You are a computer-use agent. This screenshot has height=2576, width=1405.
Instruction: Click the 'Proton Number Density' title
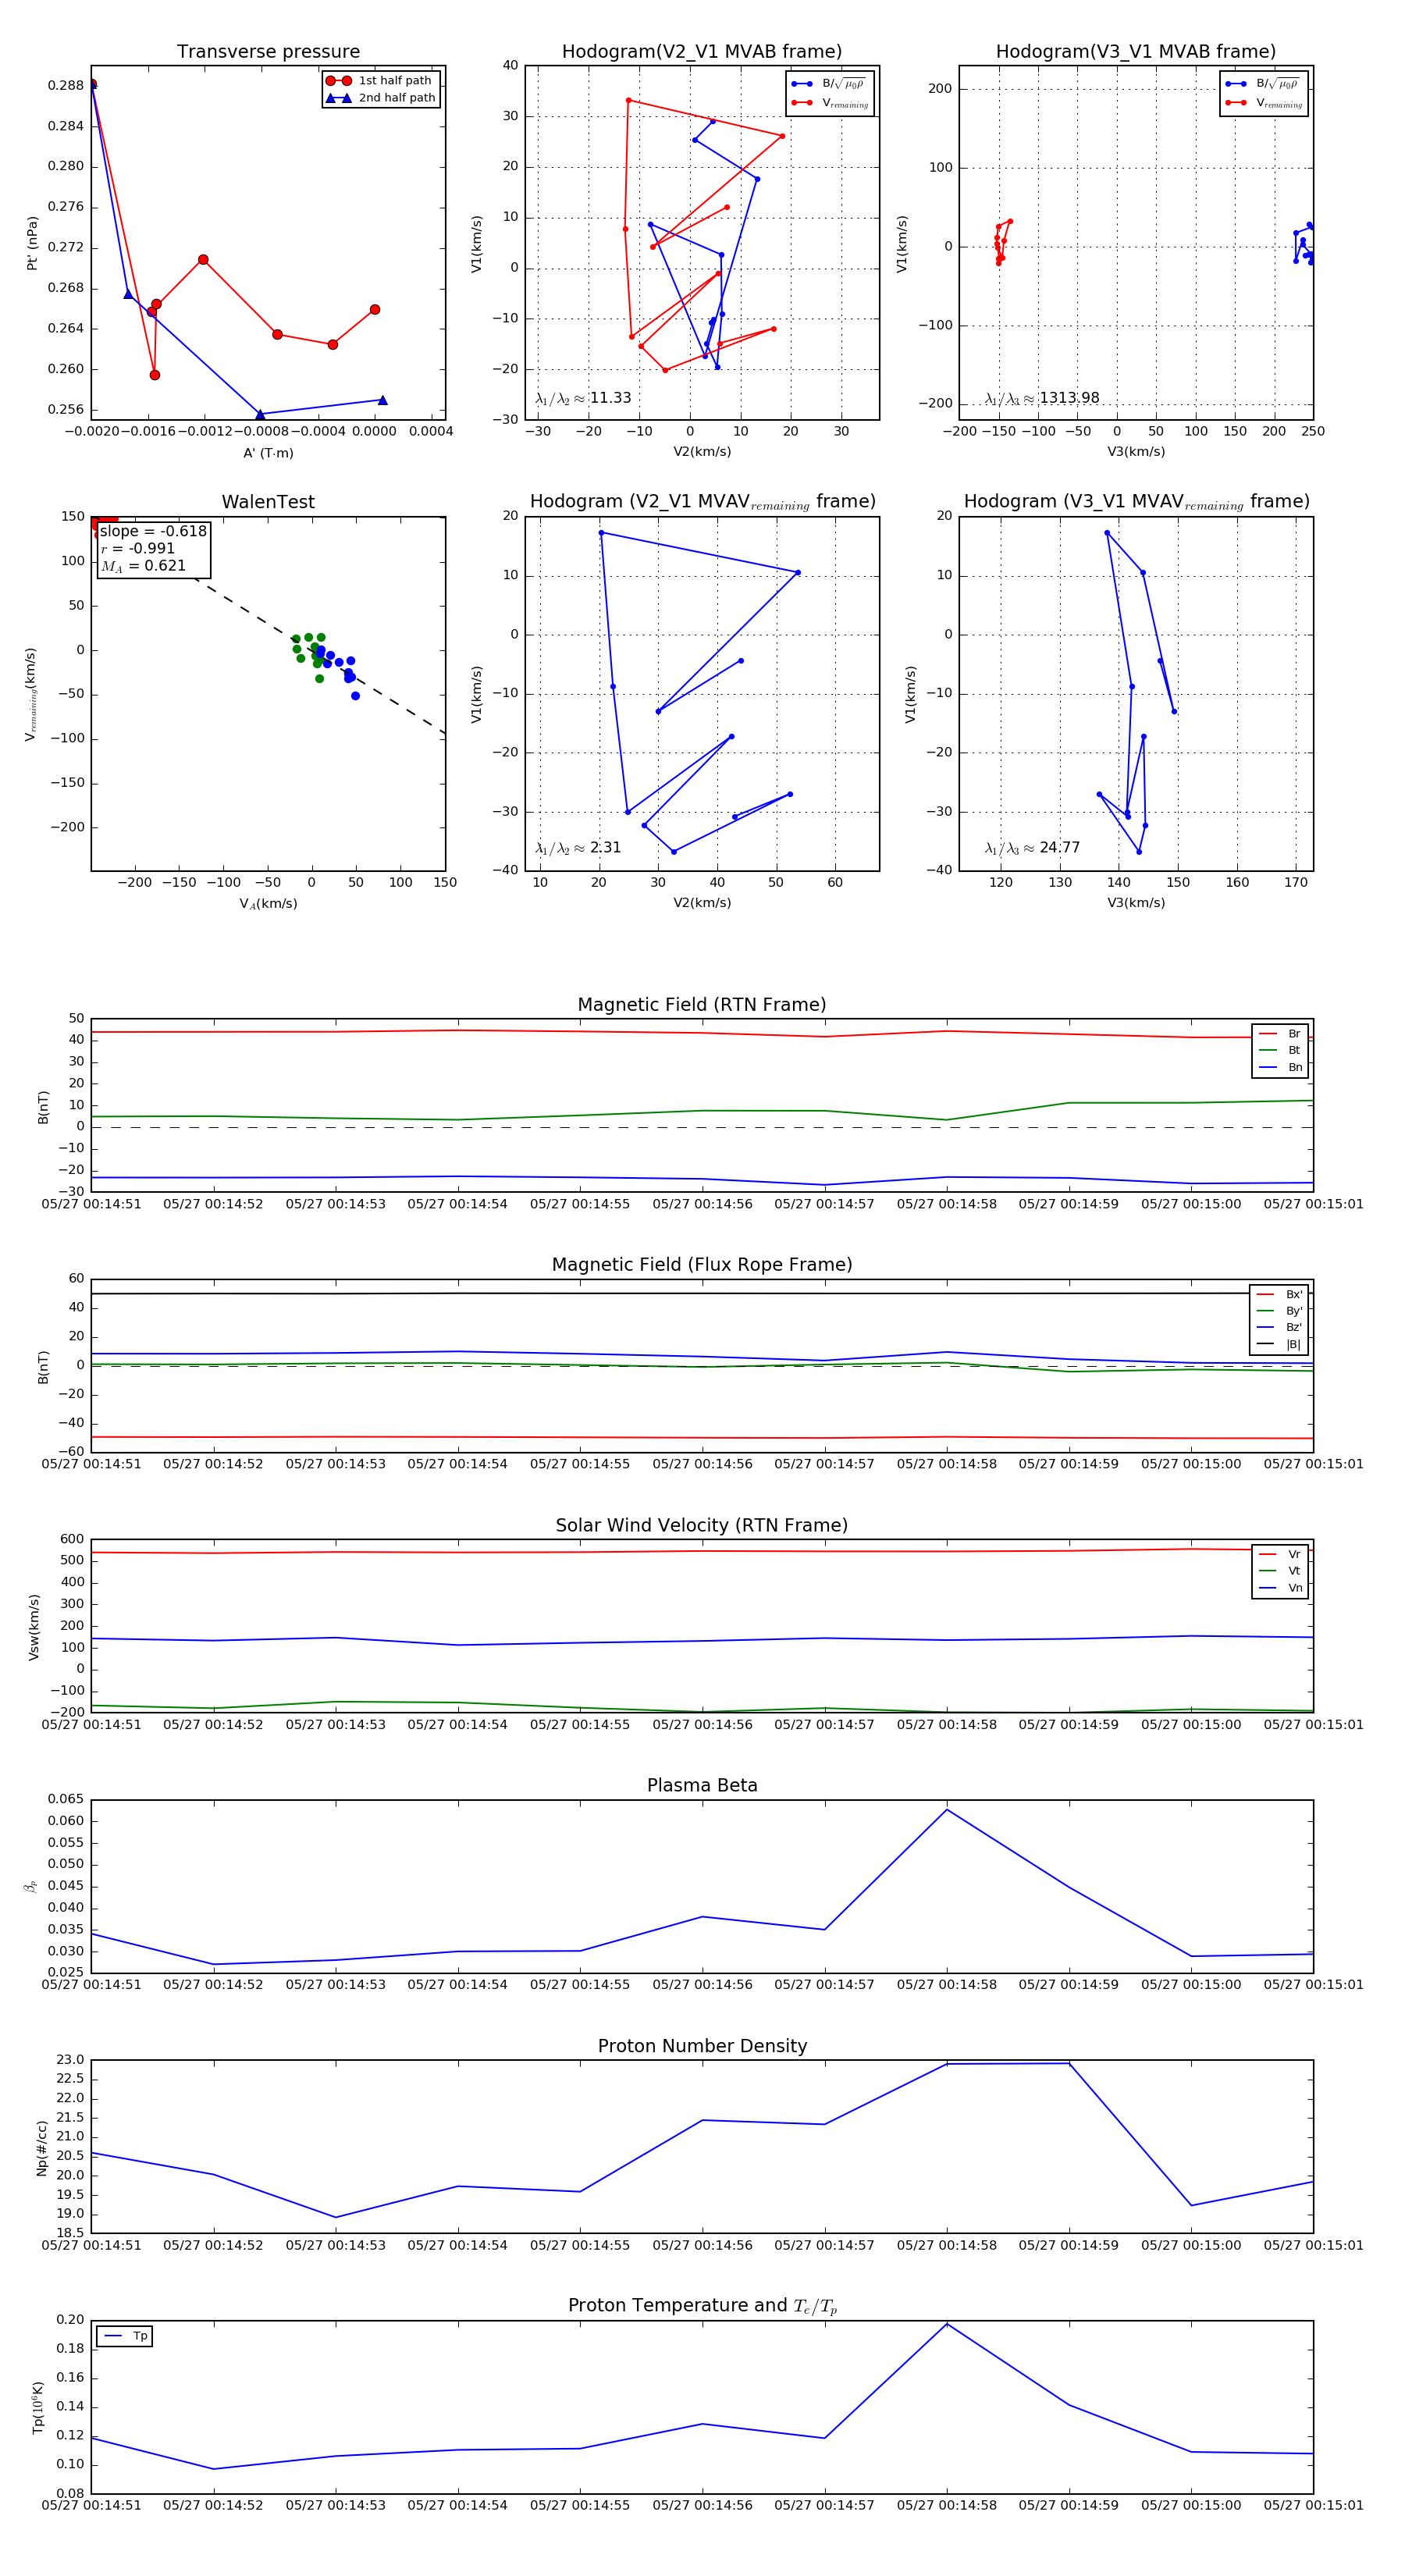[702, 2046]
